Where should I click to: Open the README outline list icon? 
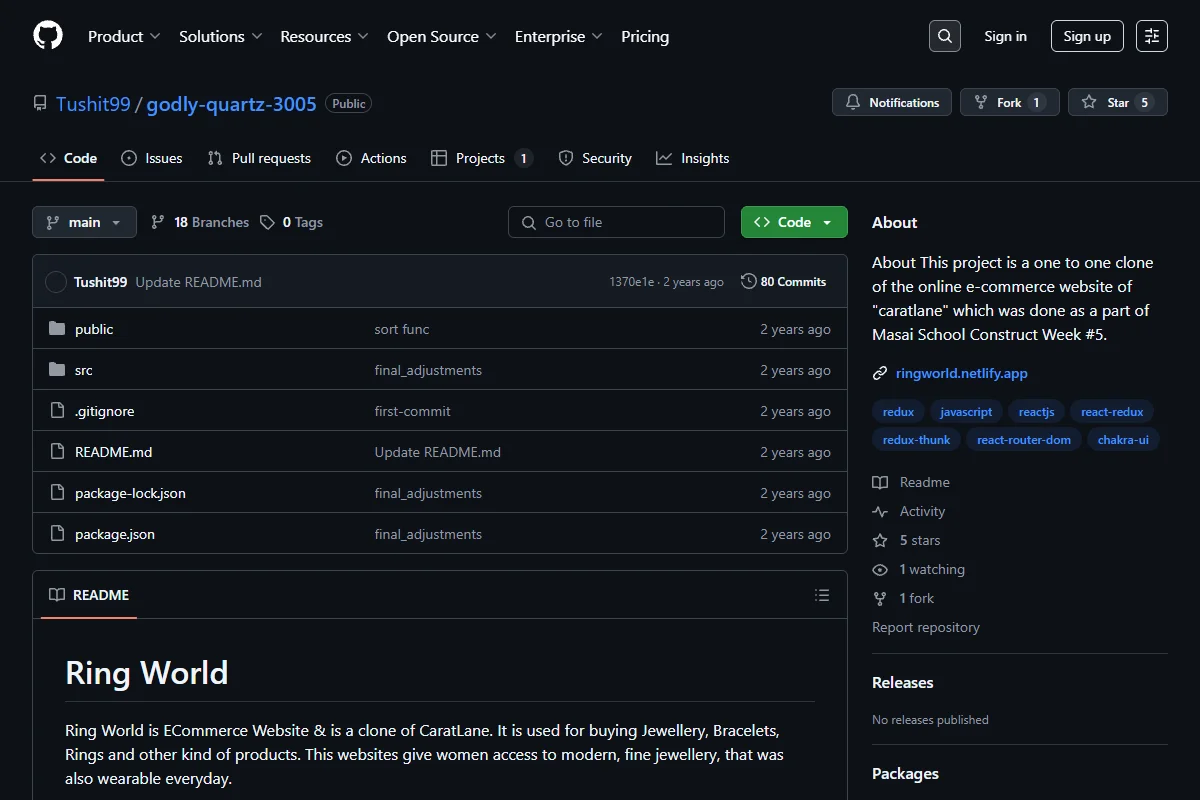[x=822, y=595]
